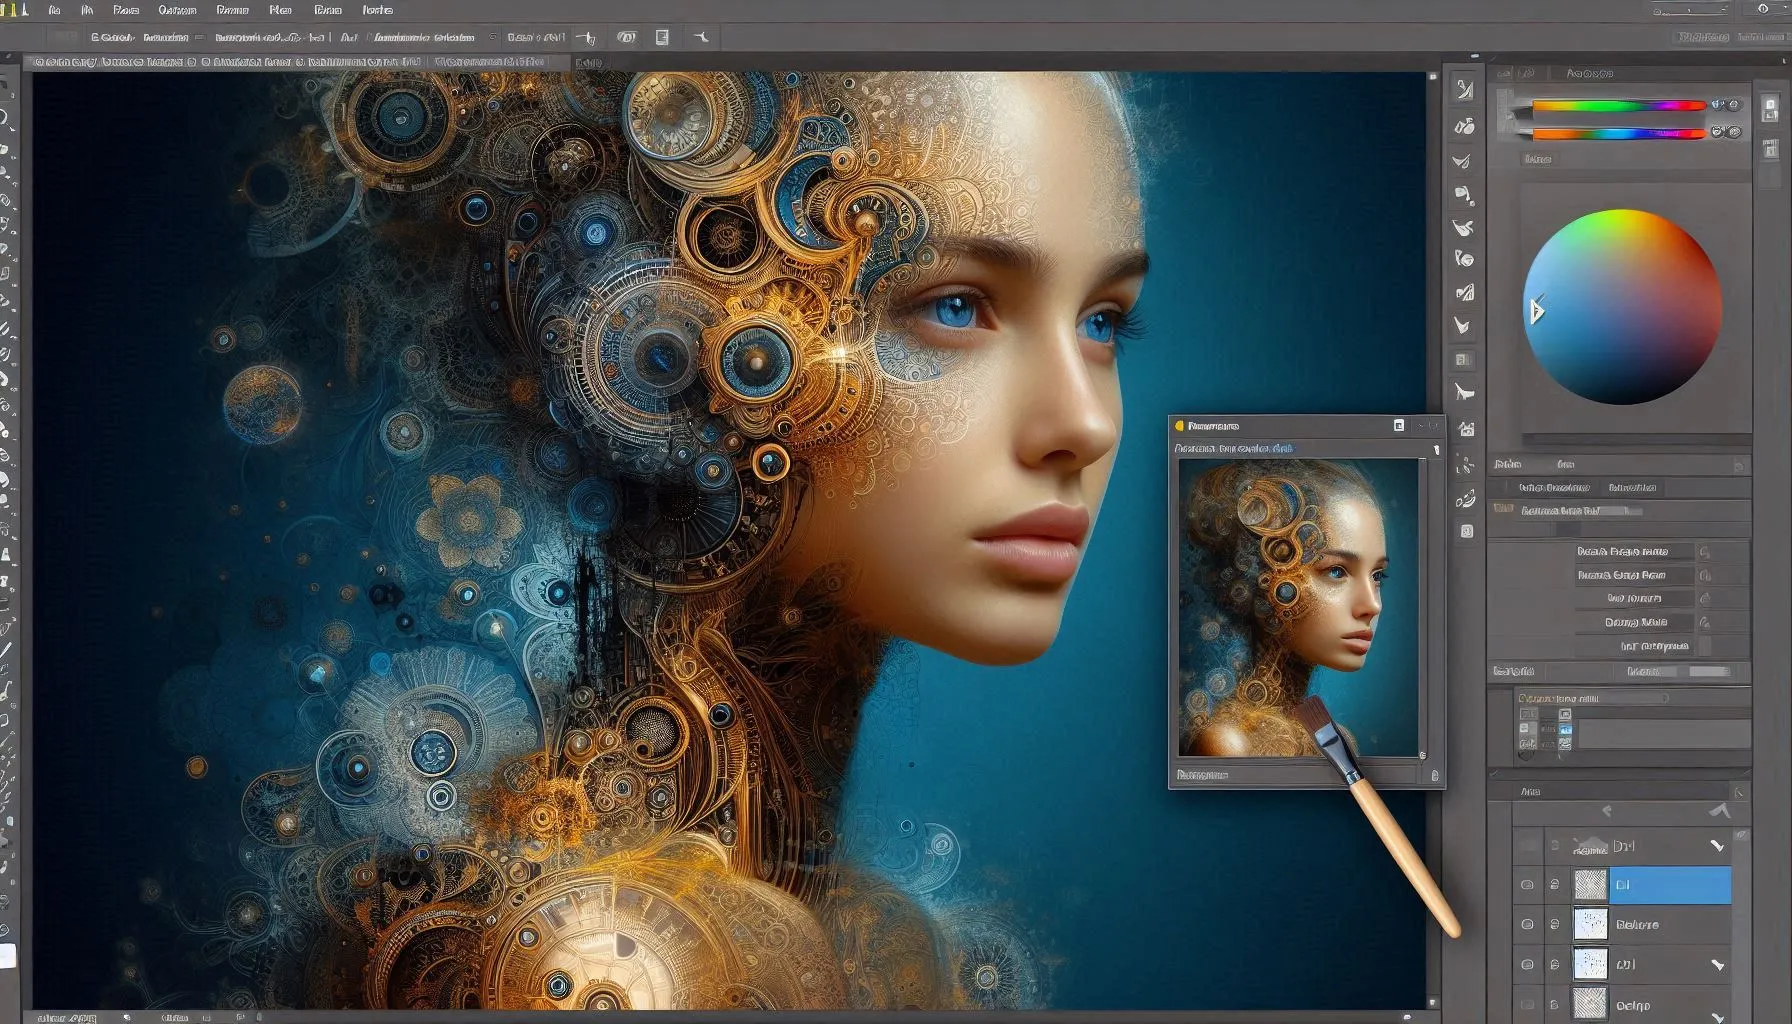The width and height of the screenshot is (1792, 1024).
Task: Open the sixth menu in the top menu bar
Action: point(281,10)
